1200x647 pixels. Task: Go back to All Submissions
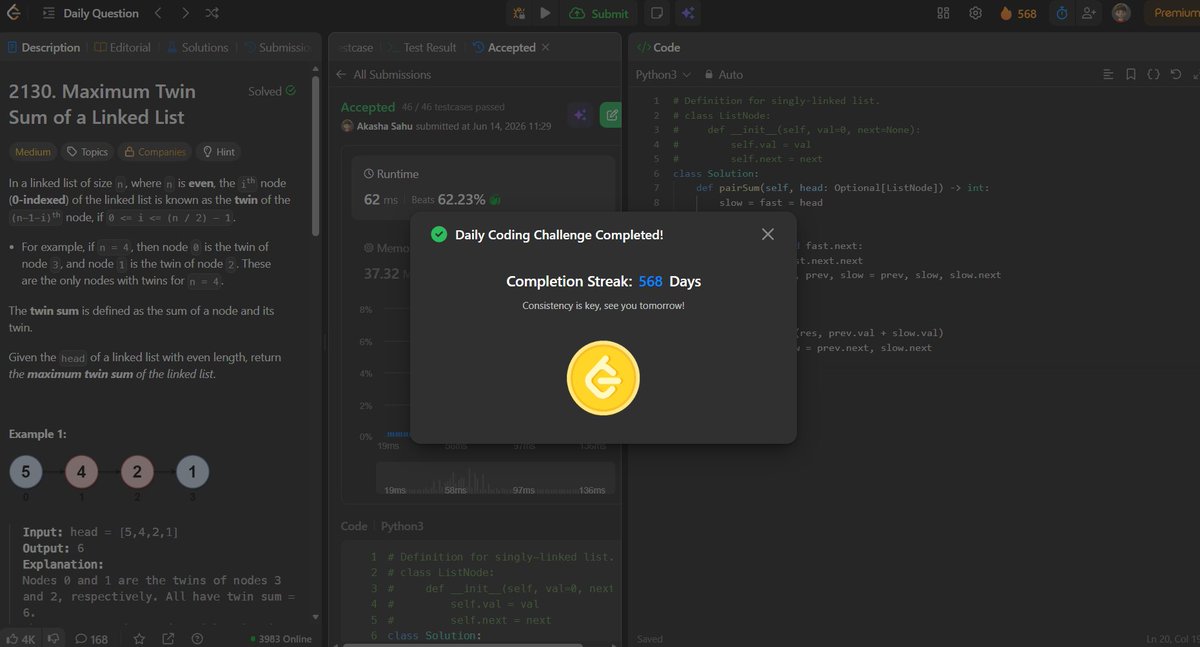(384, 74)
